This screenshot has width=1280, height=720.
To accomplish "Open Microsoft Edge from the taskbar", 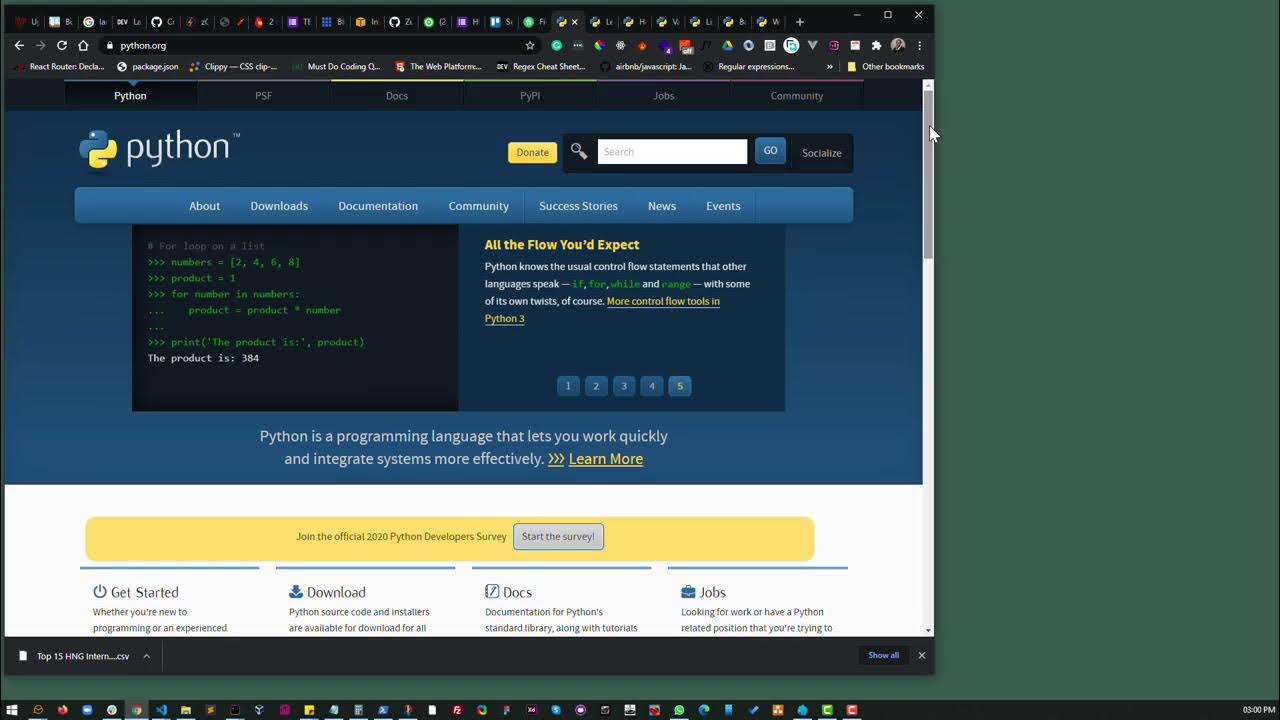I will 704,710.
